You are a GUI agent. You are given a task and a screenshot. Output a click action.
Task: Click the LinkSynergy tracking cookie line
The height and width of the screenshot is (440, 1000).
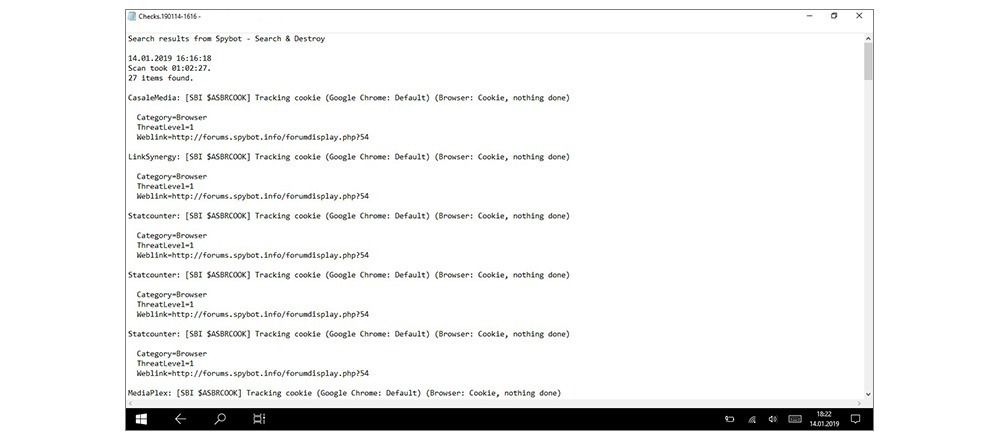pyautogui.click(x=349, y=157)
